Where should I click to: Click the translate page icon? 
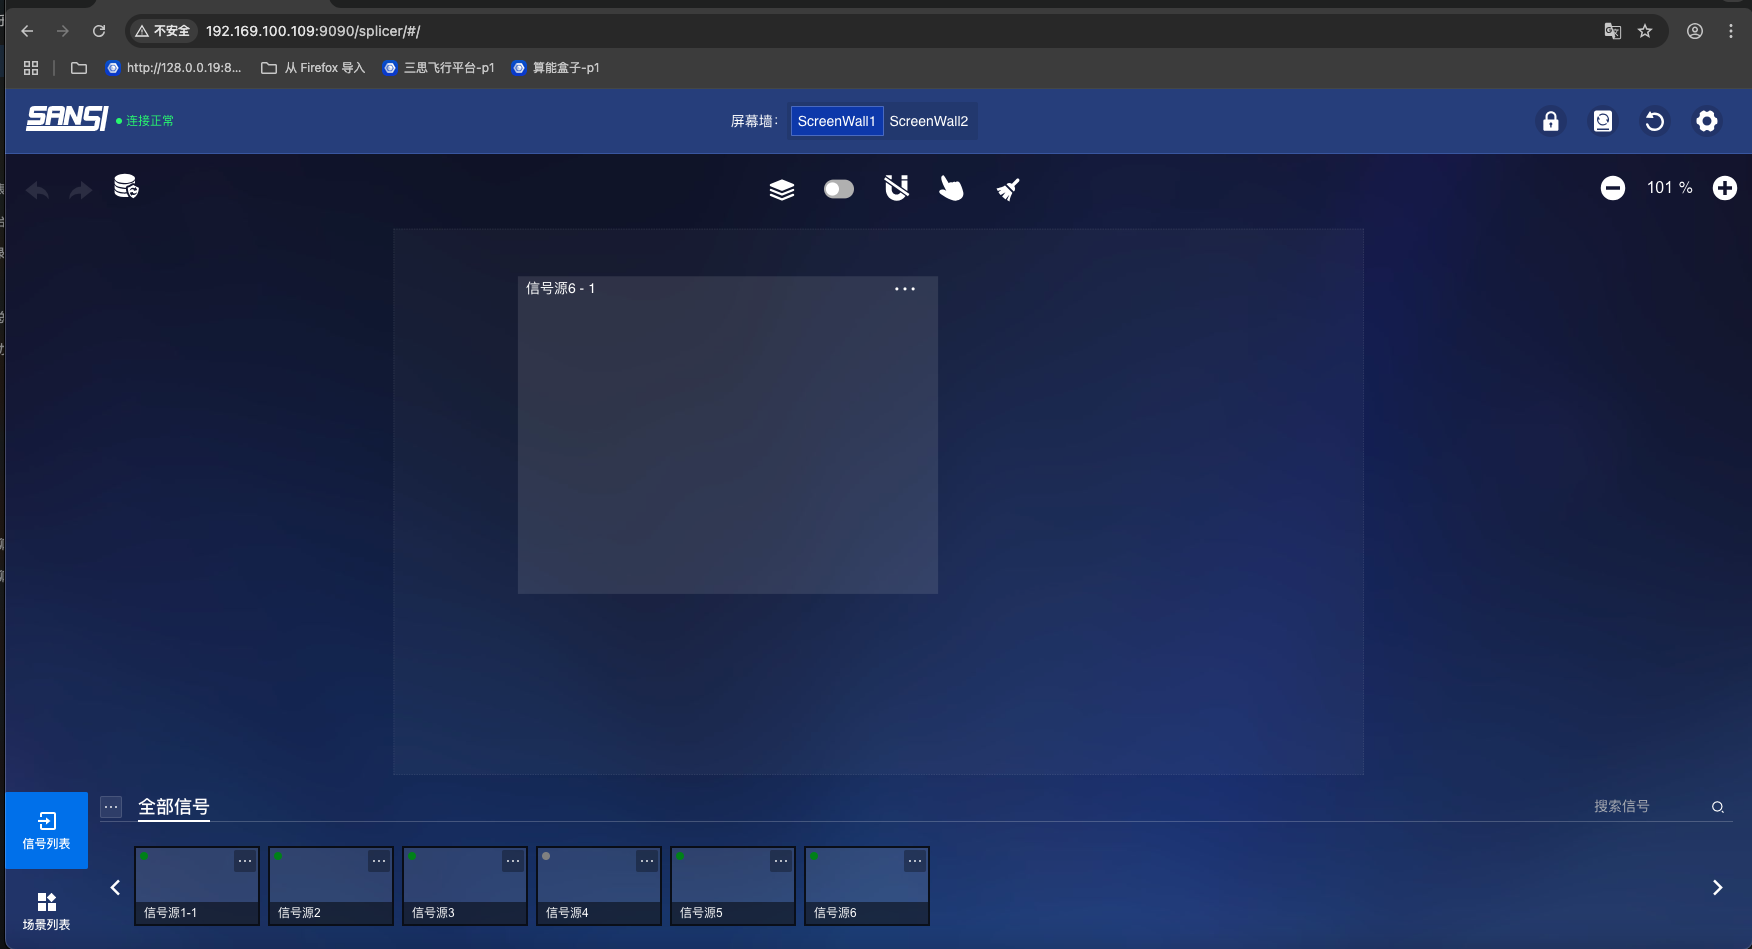pyautogui.click(x=1613, y=31)
